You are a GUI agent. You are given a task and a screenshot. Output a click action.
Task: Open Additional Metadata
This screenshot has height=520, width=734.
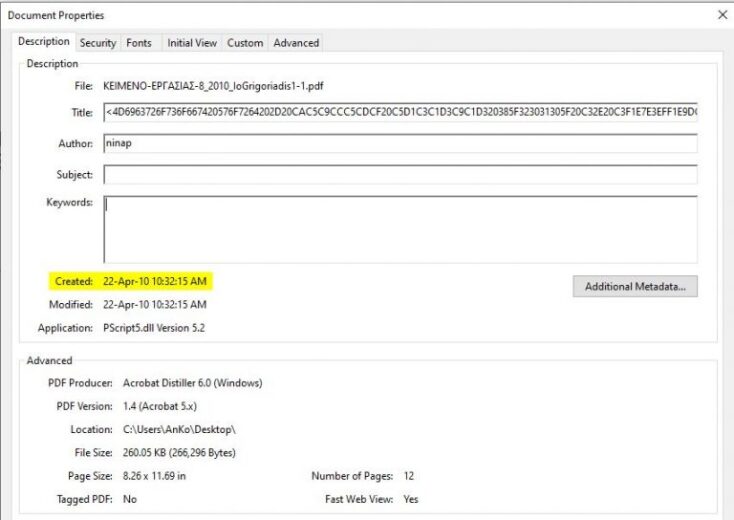(x=635, y=287)
